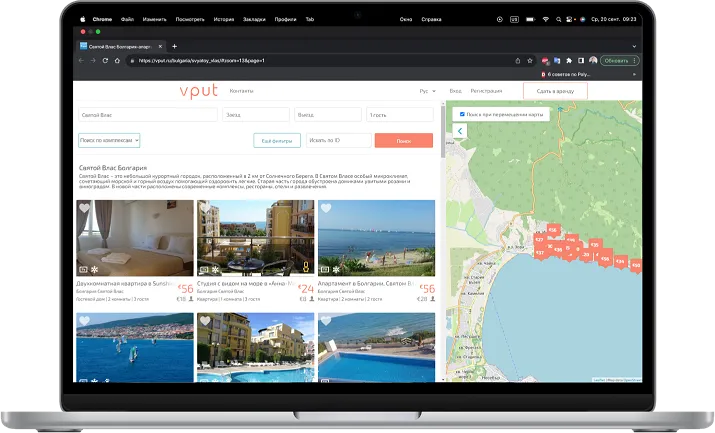715x433 pixels.
Task: Click heart icon on Апартамент beach listing
Action: pyautogui.click(x=326, y=208)
